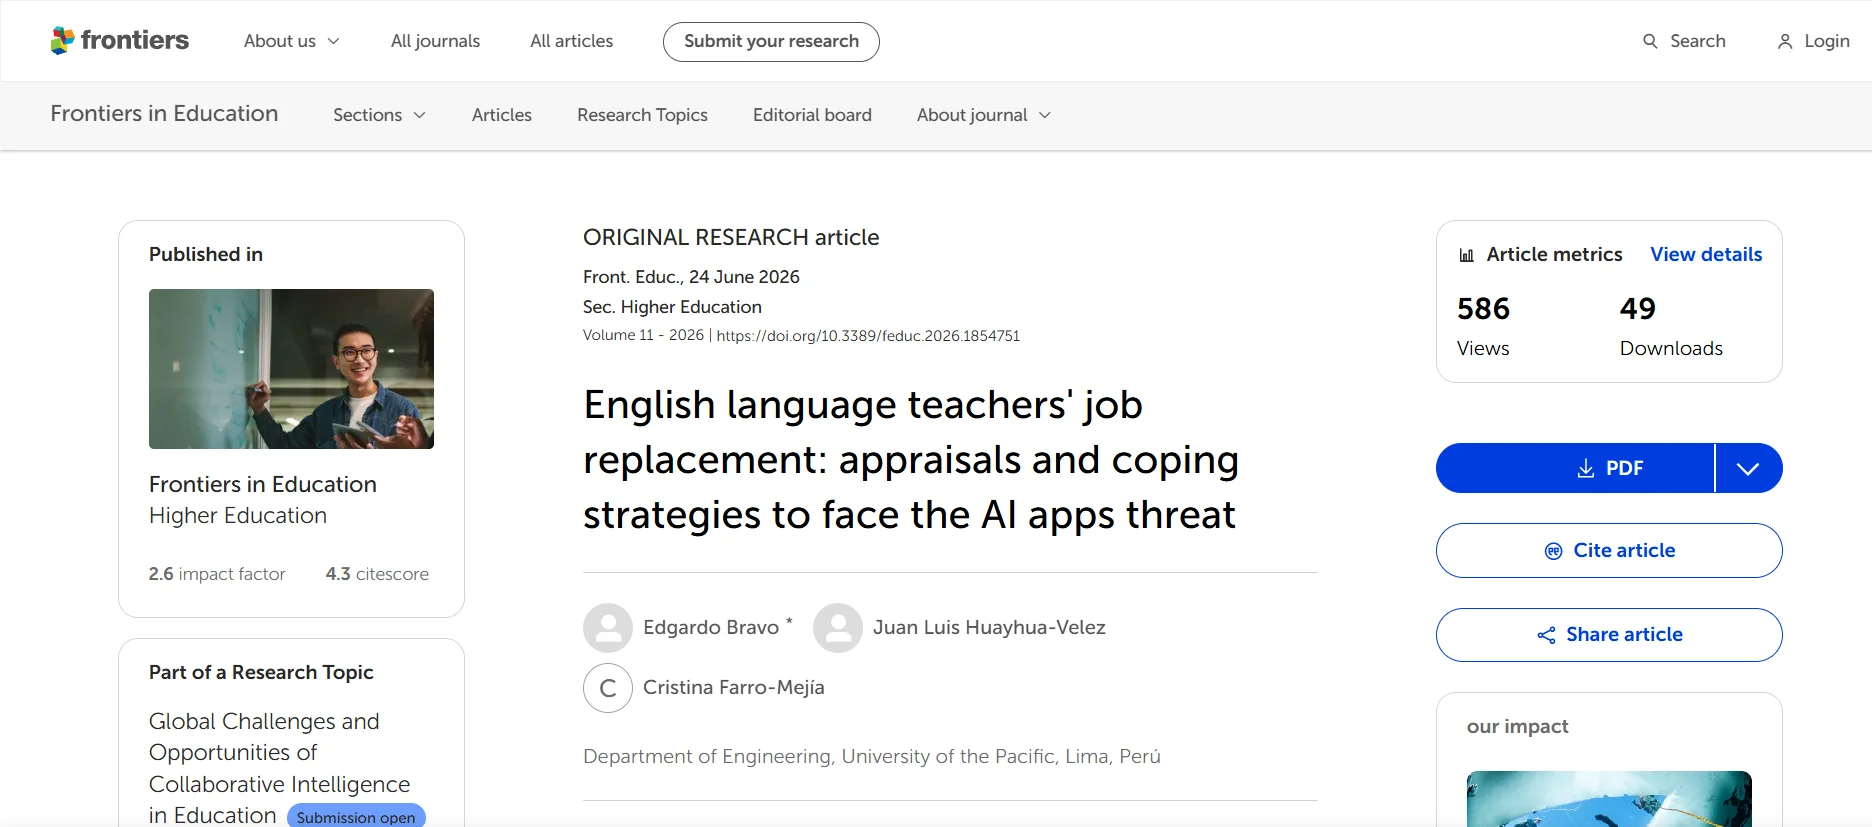
Task: Click the Share article button
Action: (x=1609, y=635)
